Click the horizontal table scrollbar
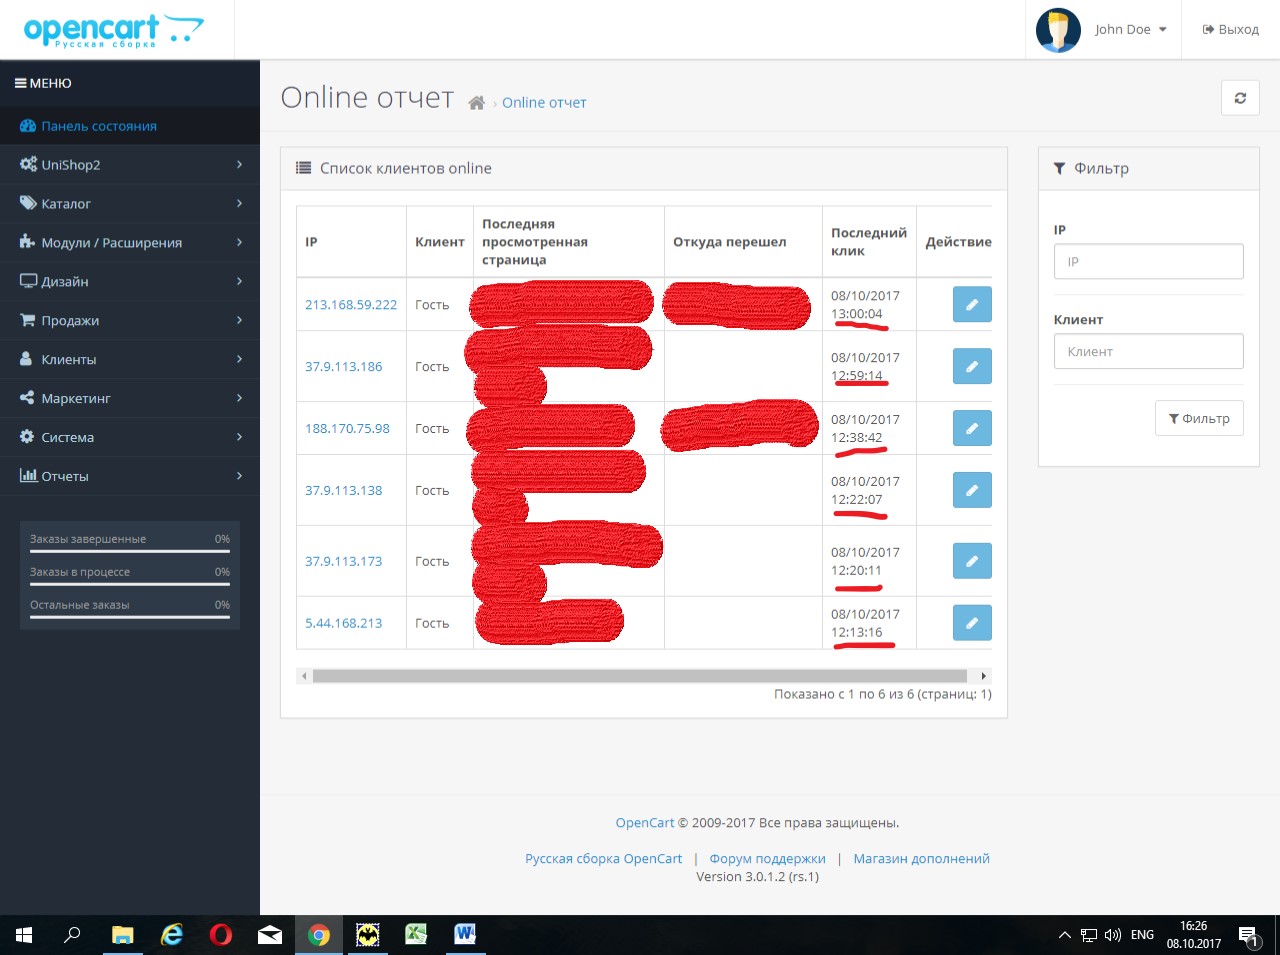Screen dimensions: 1280x955 pos(640,676)
